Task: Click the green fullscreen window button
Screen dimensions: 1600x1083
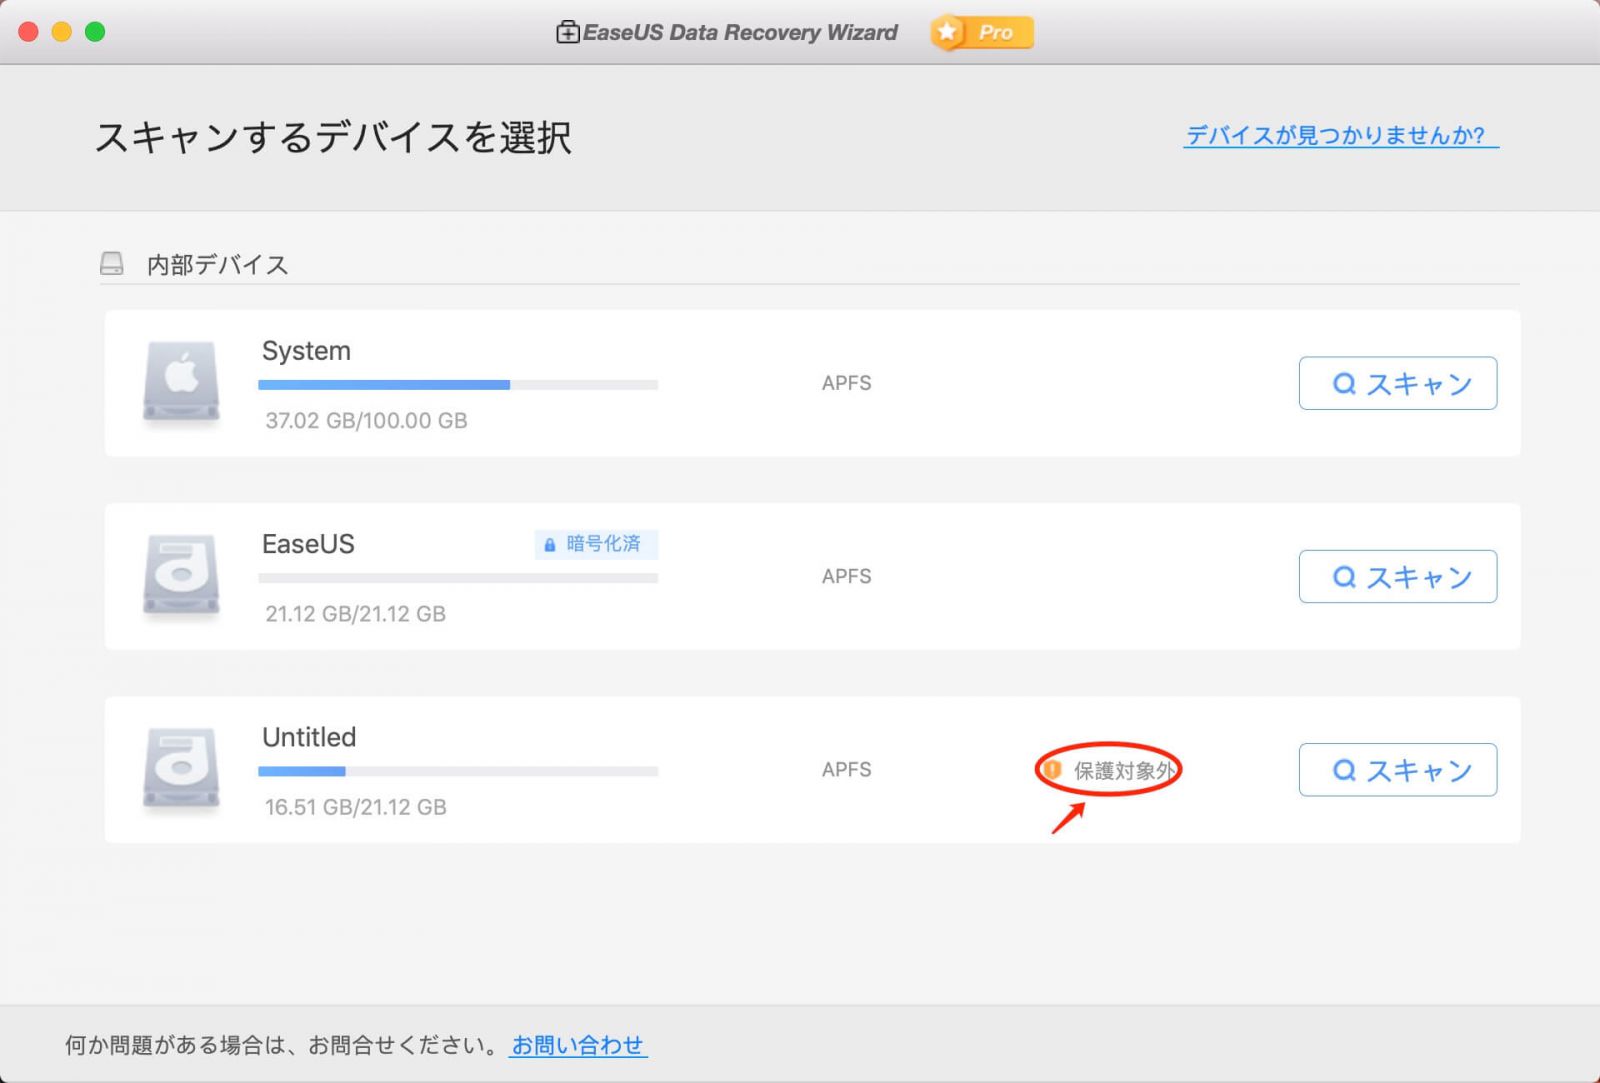Action: (x=95, y=32)
